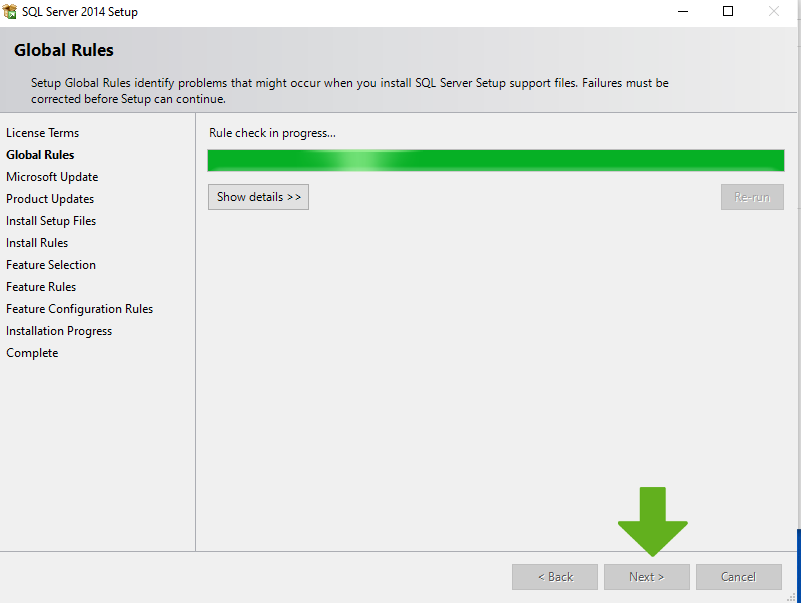Choose Install Setup Files in the sidebar
This screenshot has width=801, height=603.
click(51, 221)
